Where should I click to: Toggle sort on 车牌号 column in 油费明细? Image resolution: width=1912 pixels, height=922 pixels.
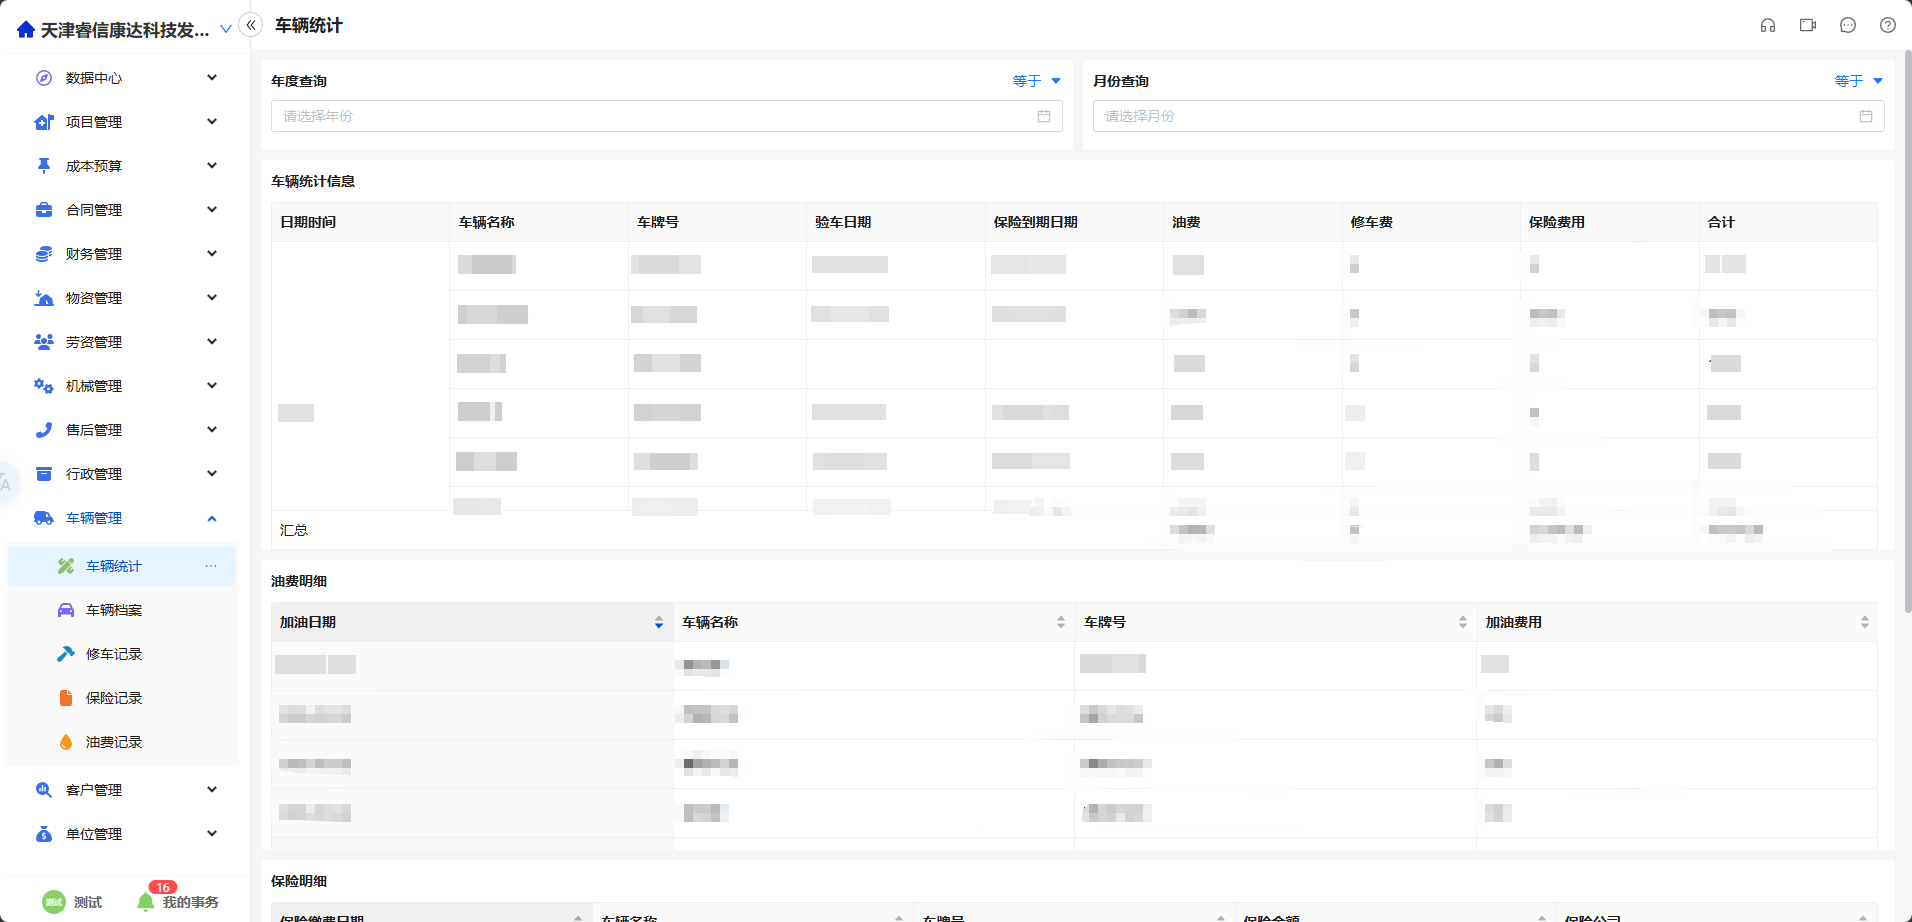click(1462, 622)
